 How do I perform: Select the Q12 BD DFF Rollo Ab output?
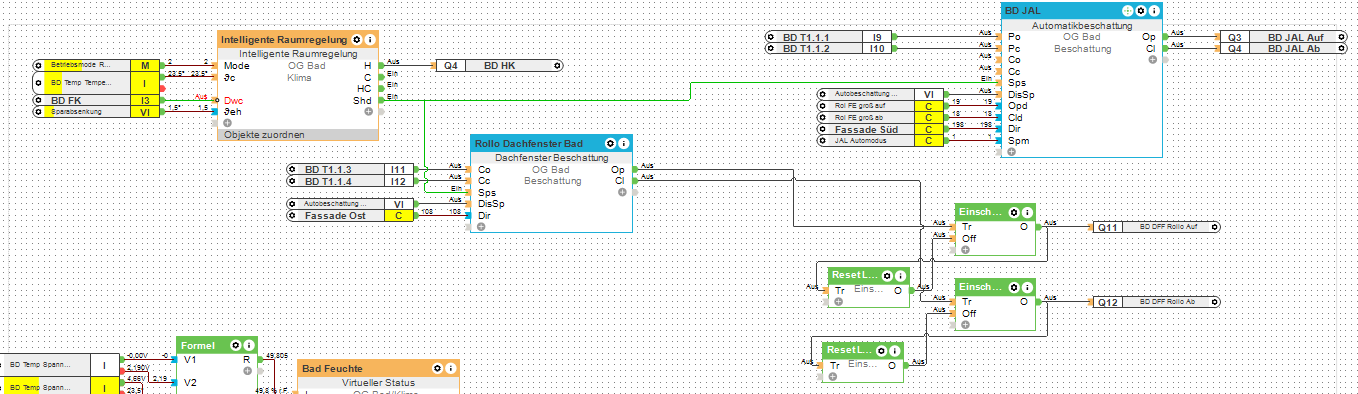(x=1154, y=301)
